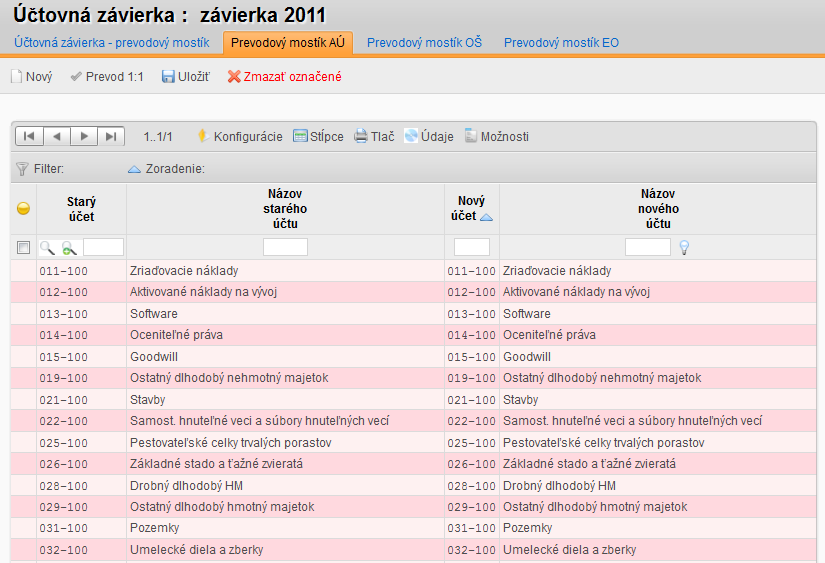This screenshot has width=825, height=563.
Task: Click the light bulb icon in filter row
Action: click(684, 247)
